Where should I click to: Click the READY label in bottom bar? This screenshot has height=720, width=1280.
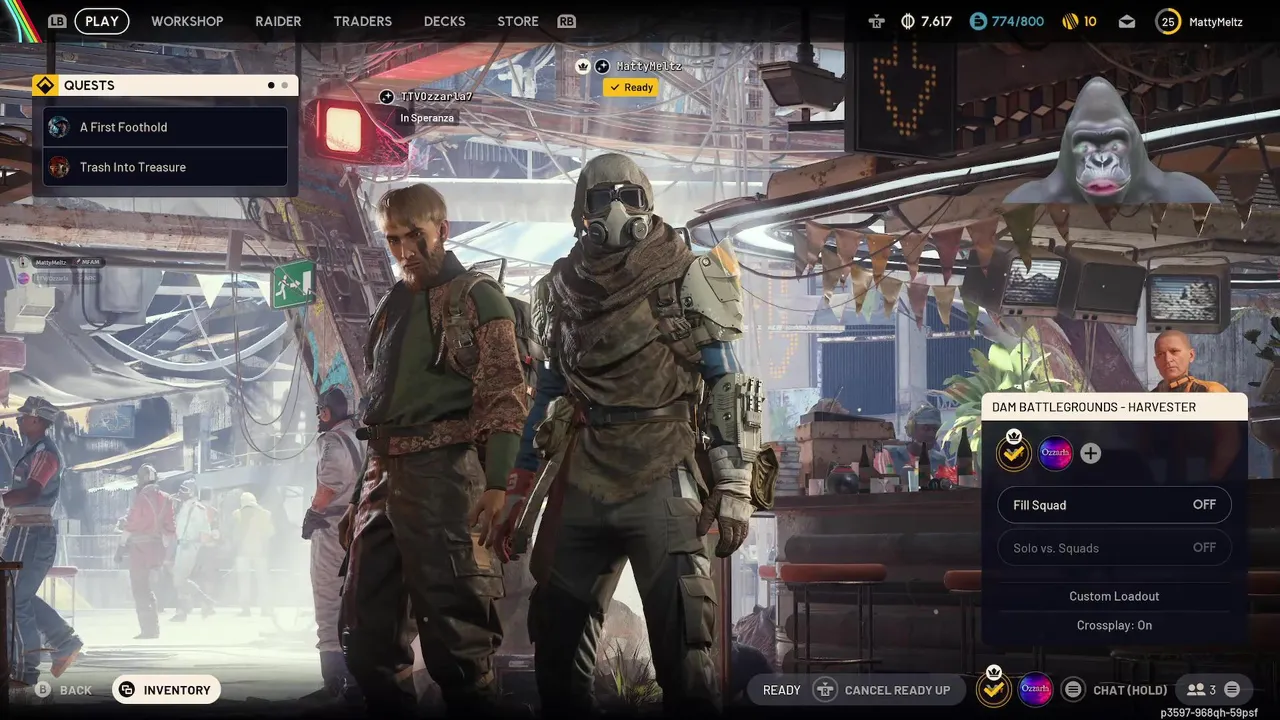(x=782, y=690)
